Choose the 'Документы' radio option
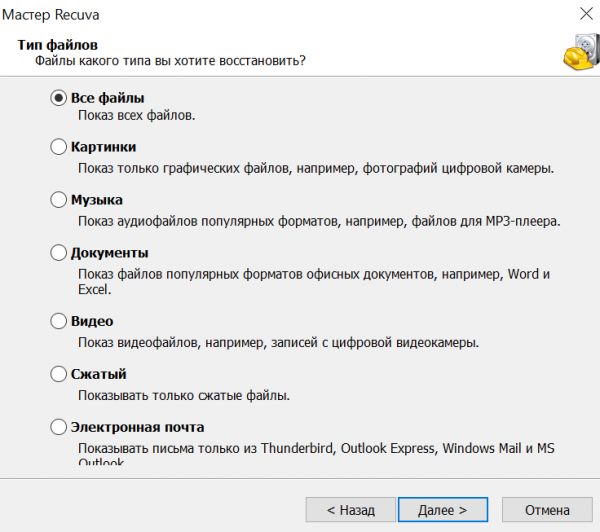Viewport: 600px width, 532px height. coord(59,253)
